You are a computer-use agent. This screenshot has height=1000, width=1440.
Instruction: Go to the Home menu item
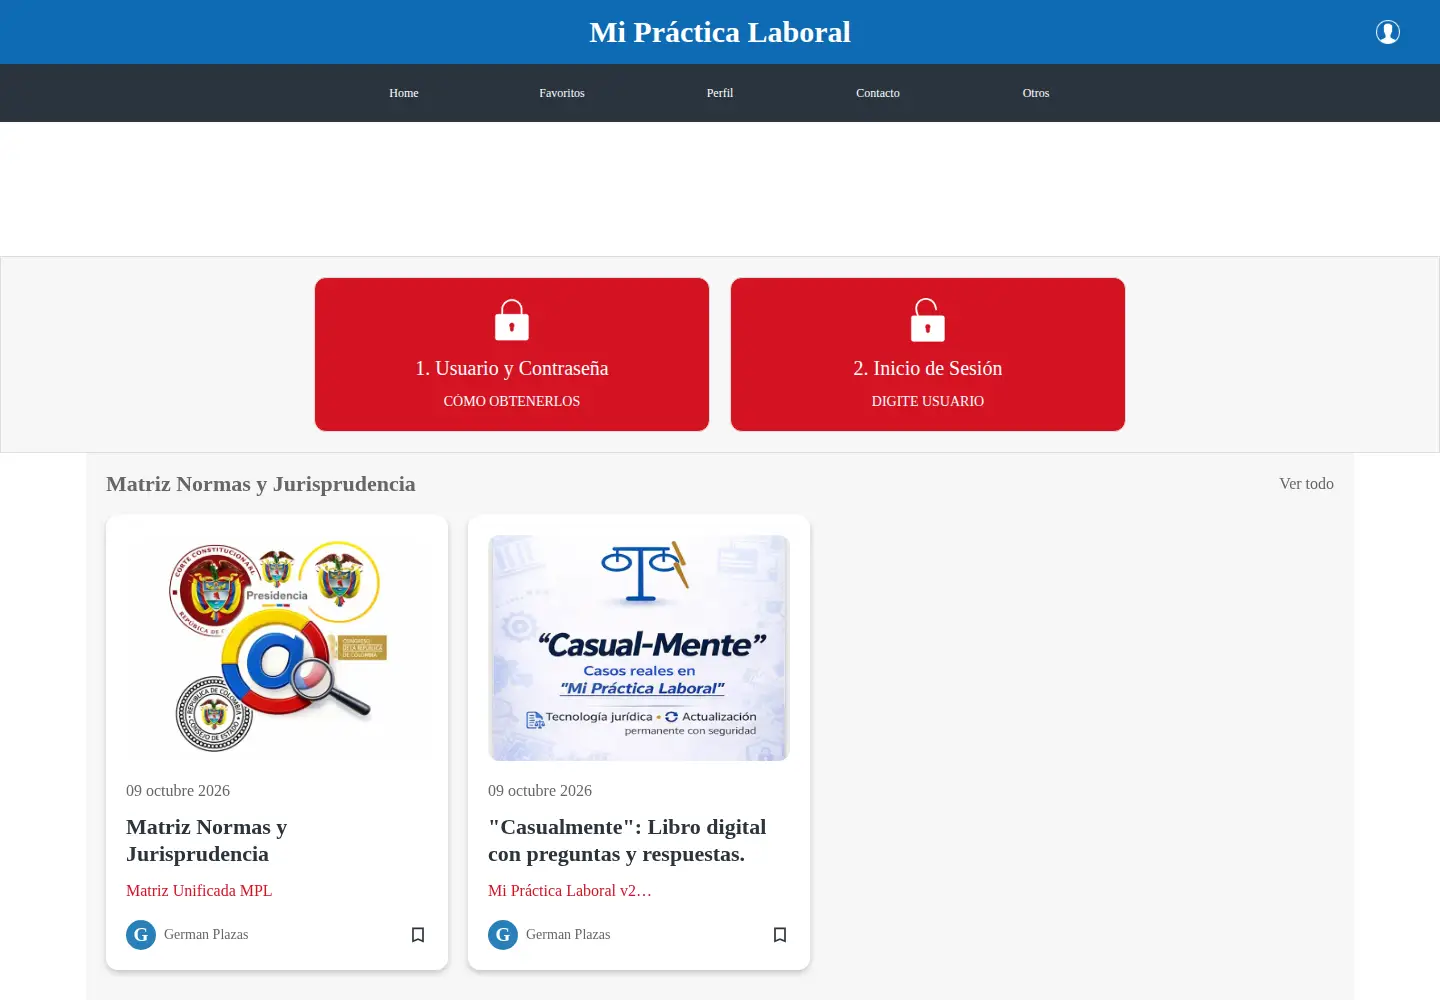click(x=404, y=93)
